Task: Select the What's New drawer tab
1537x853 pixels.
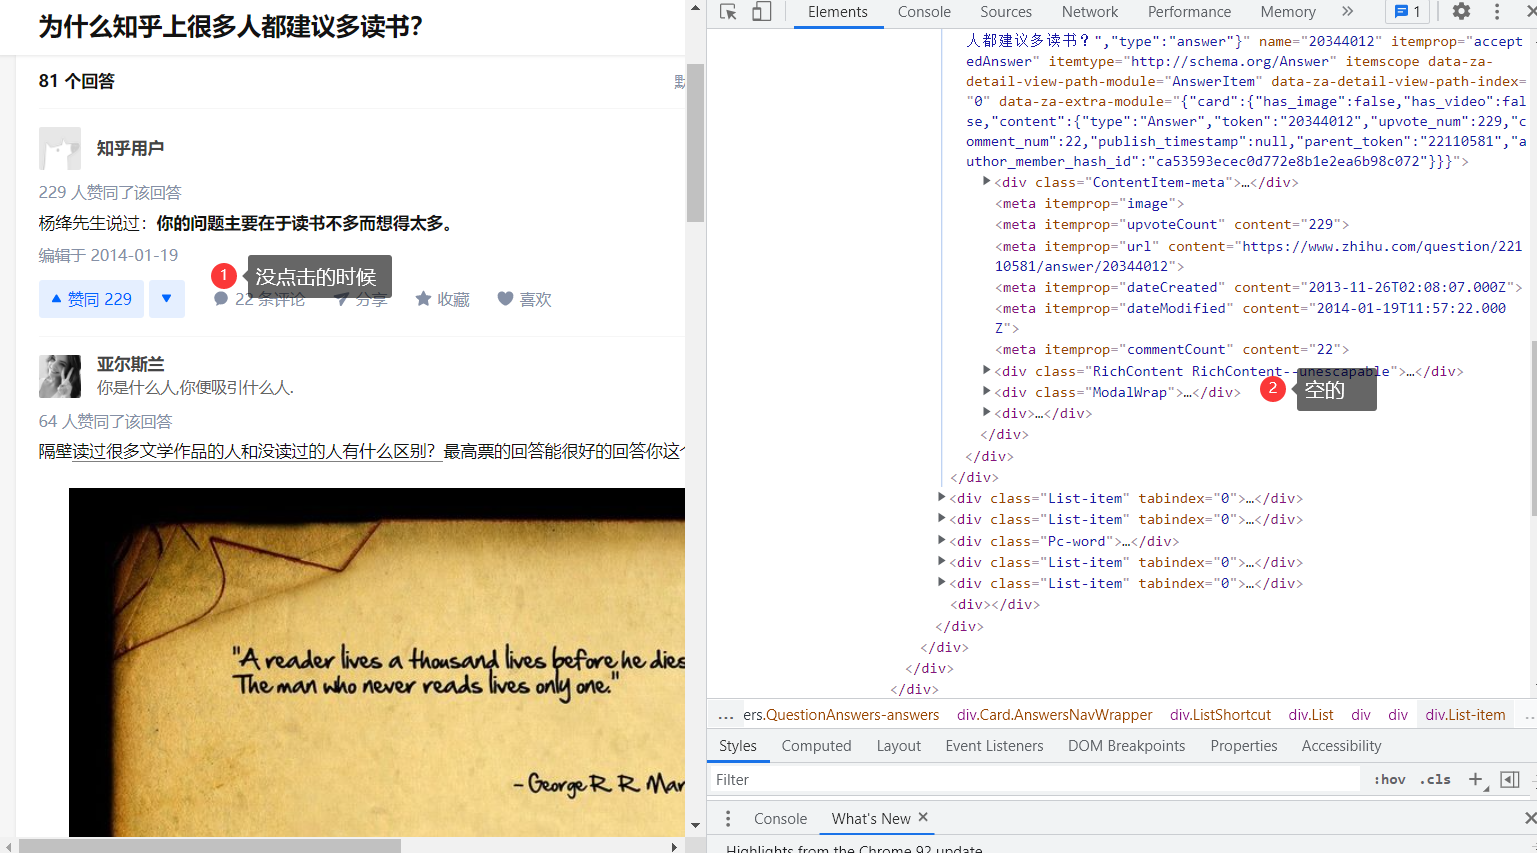Action: tap(871, 819)
